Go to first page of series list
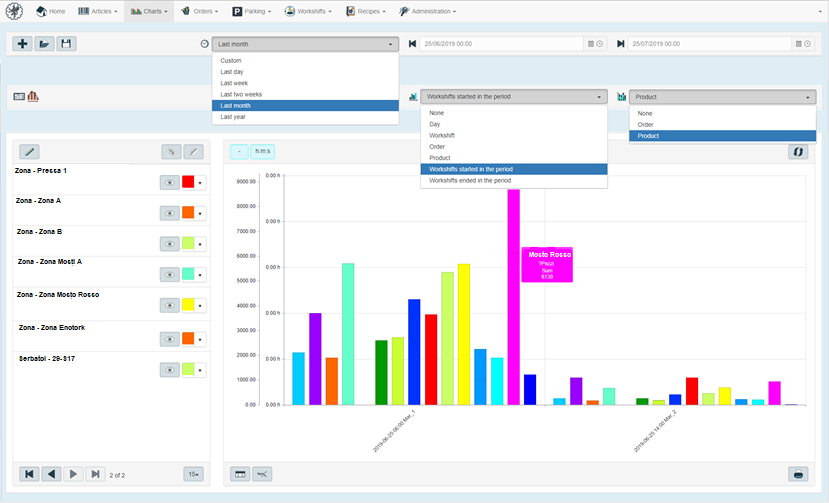Viewport: 829px width, 503px height. 29,474
